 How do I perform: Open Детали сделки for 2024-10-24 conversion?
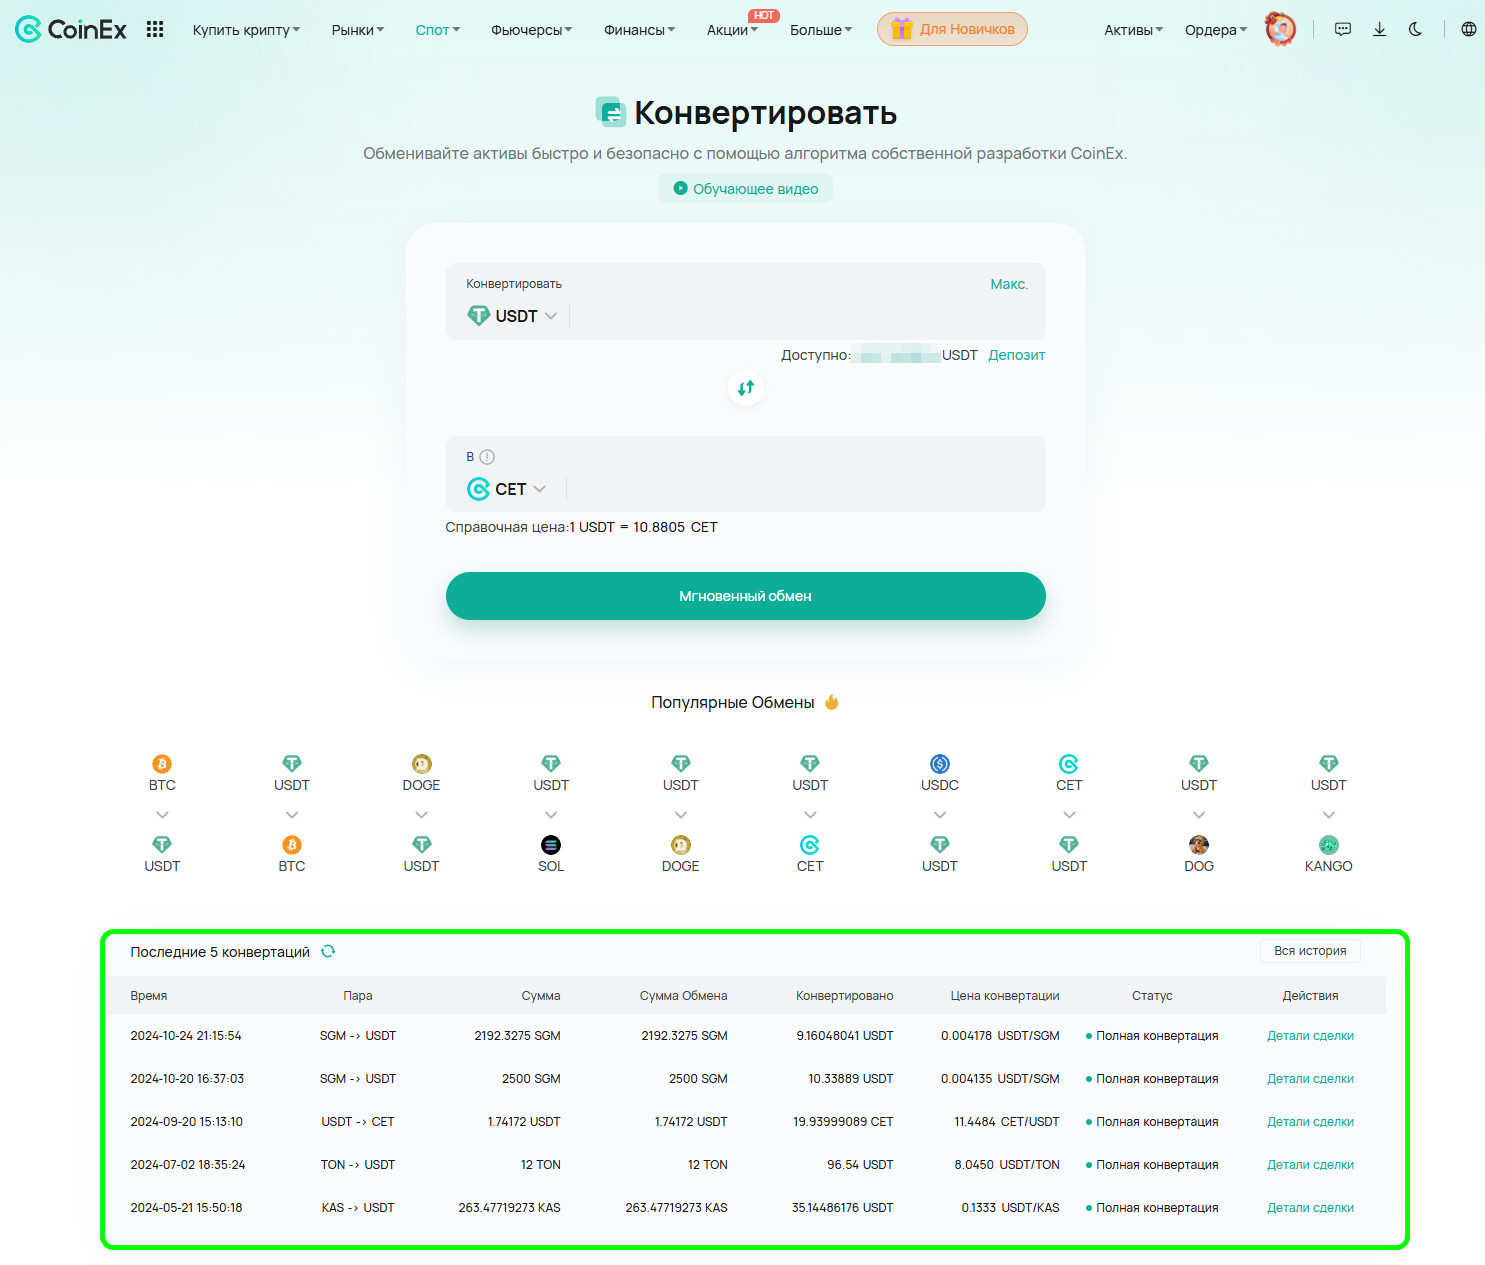click(1310, 1036)
